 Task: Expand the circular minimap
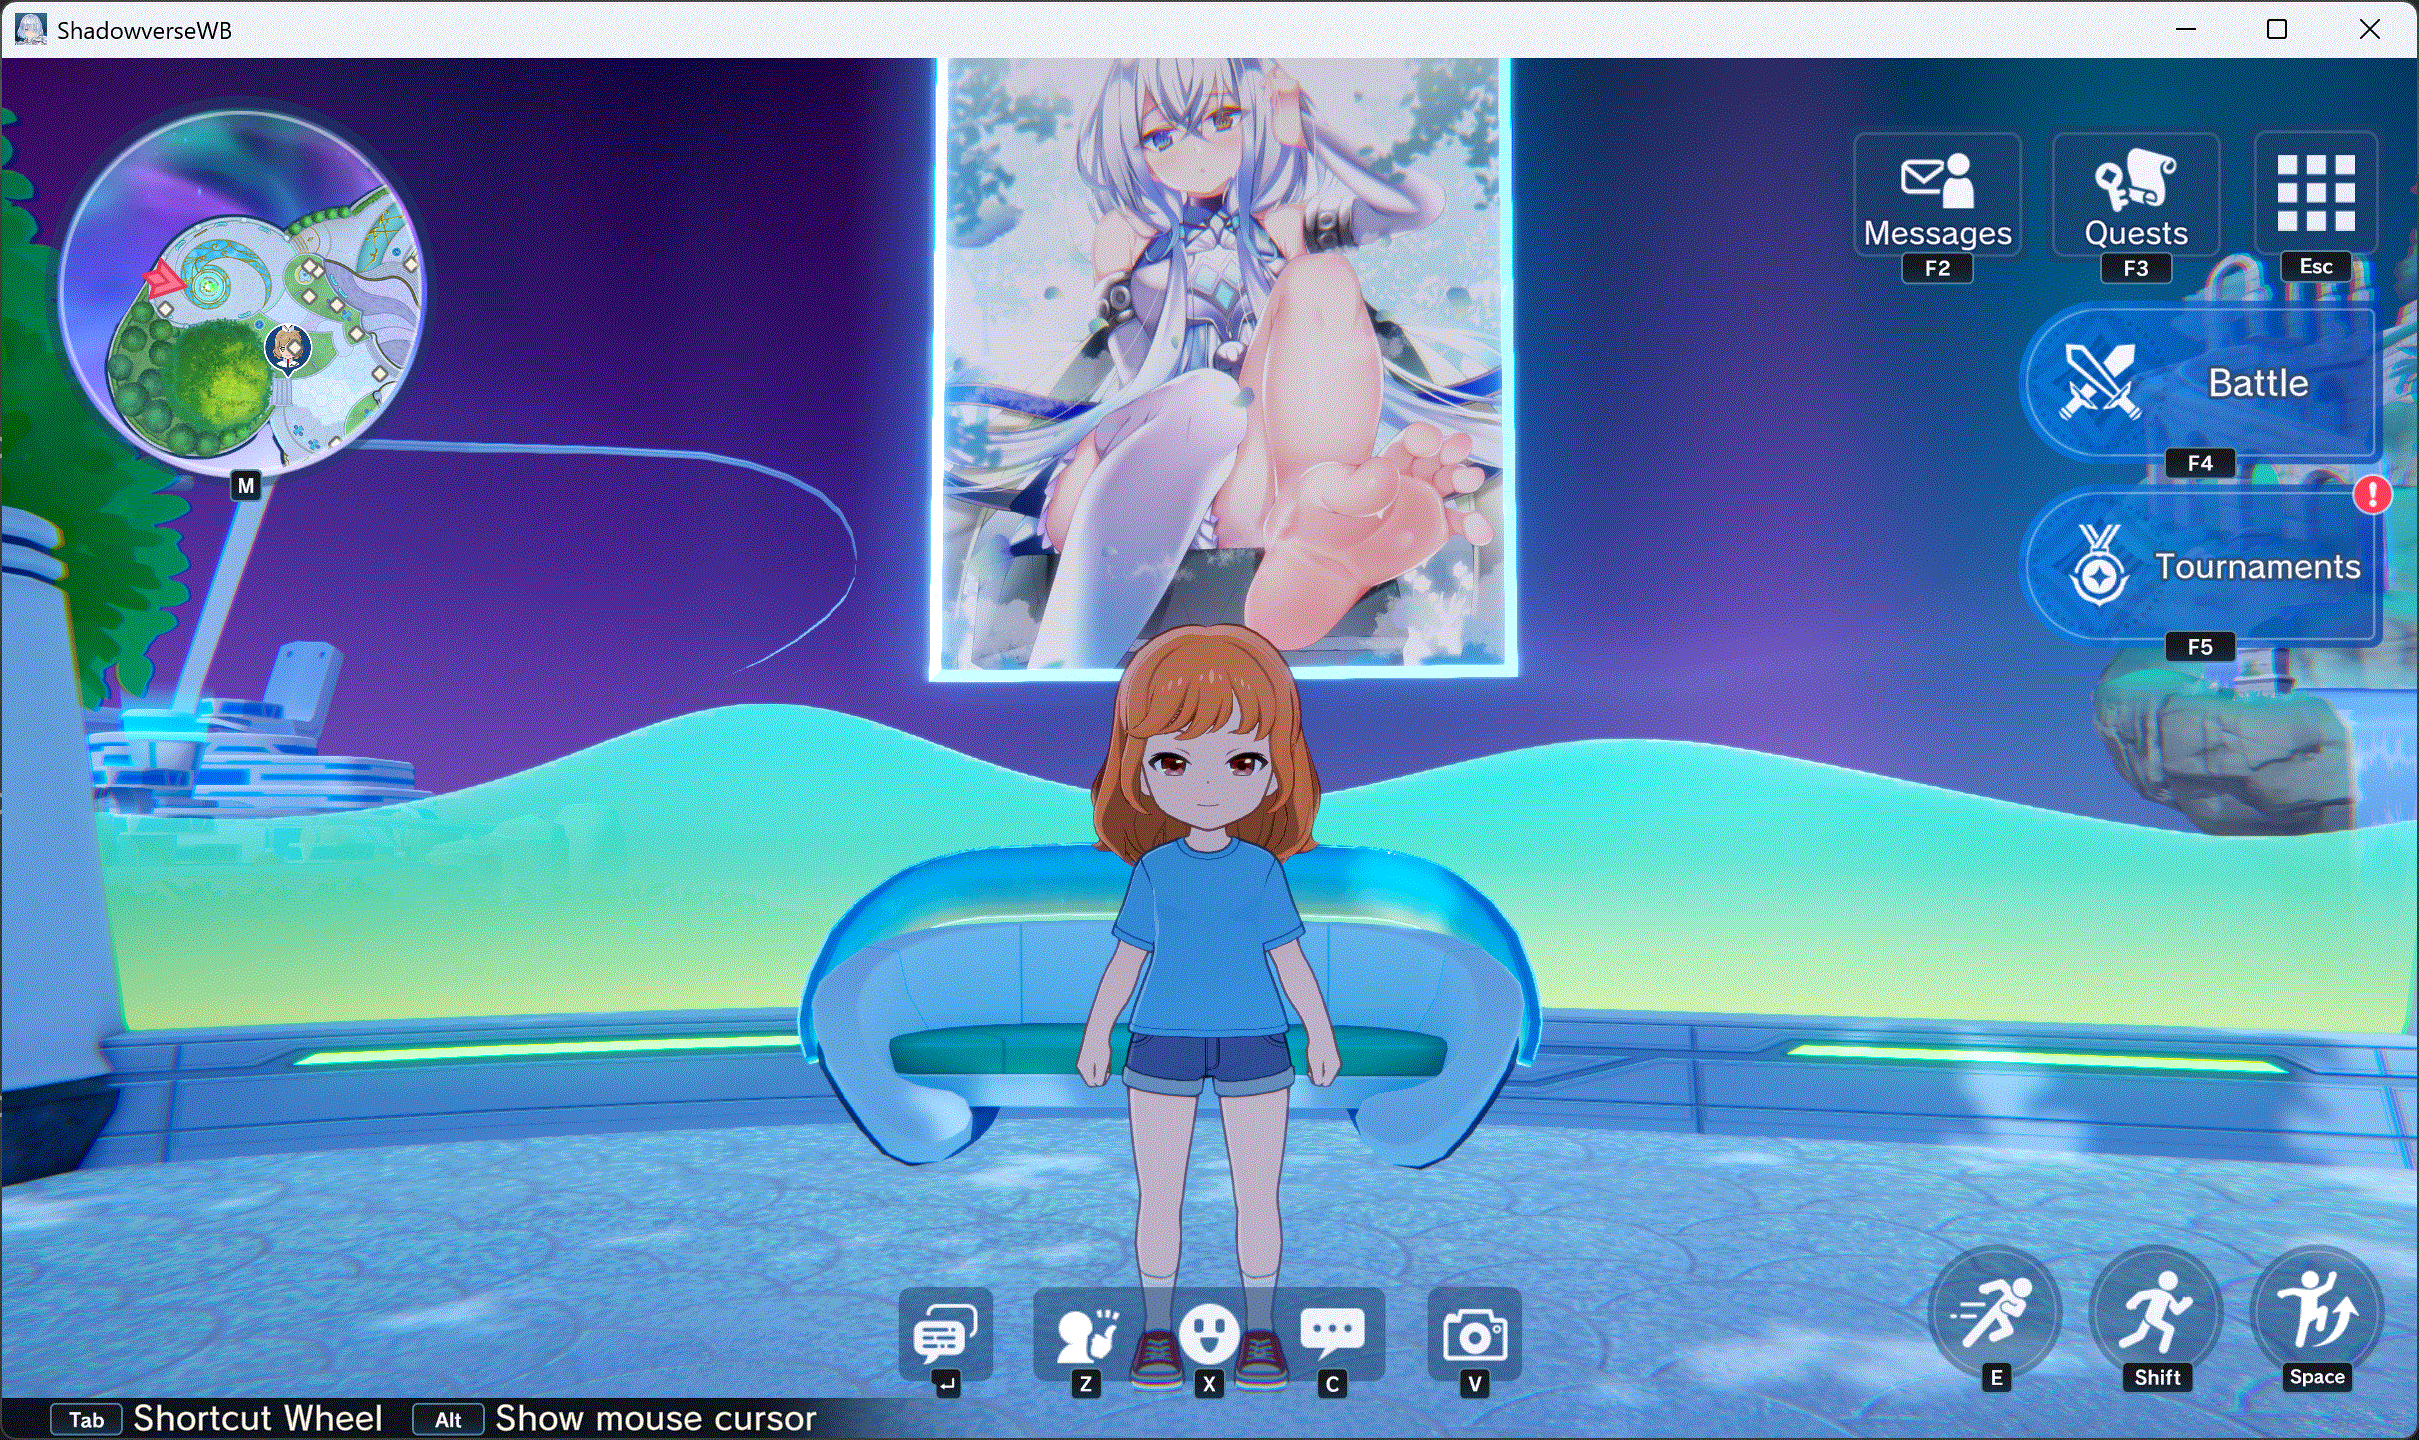[240, 290]
